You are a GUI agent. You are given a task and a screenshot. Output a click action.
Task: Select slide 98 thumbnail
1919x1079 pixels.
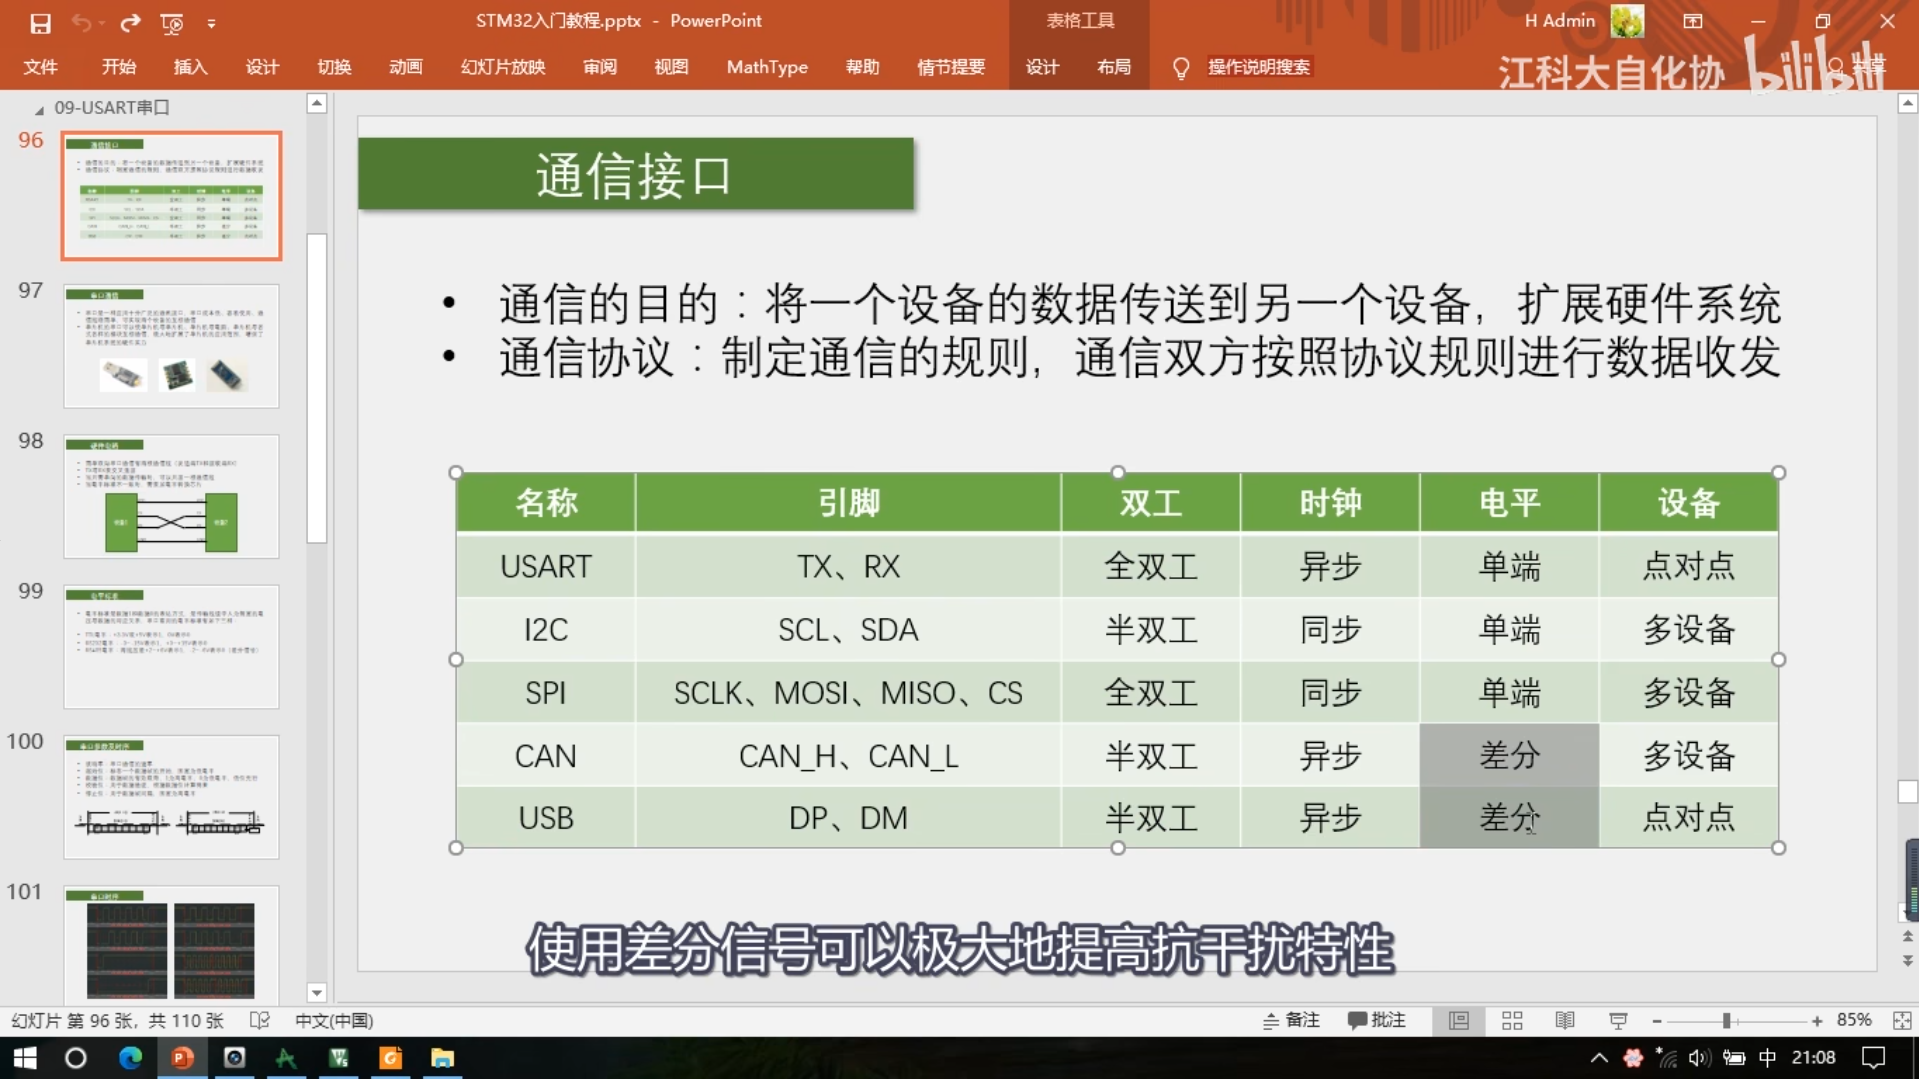171,496
